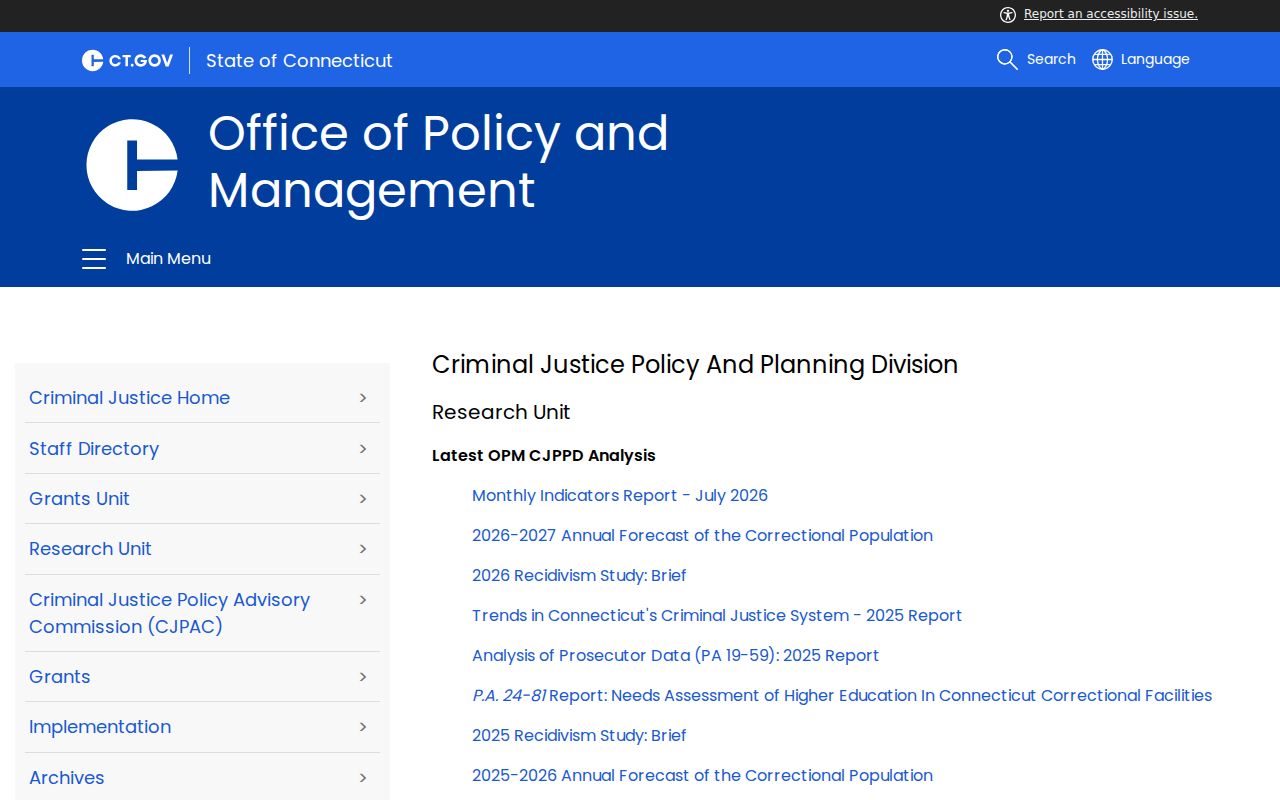Viewport: 1280px width, 800px height.
Task: Click Office of Policy and Management title
Action: click(438, 161)
